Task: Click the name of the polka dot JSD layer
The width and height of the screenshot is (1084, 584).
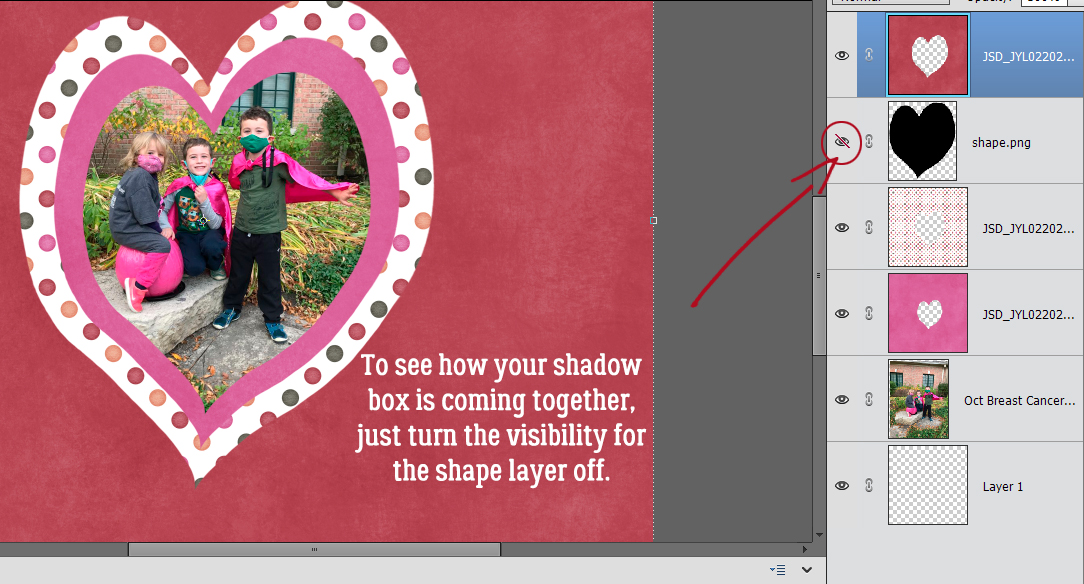Action: pyautogui.click(x=1029, y=228)
